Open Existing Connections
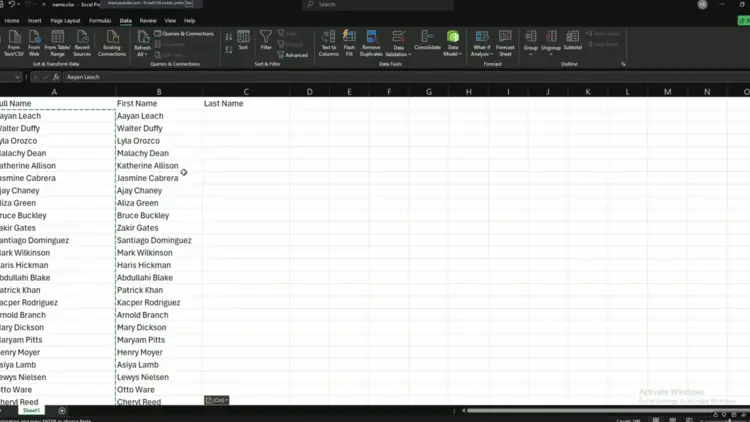The width and height of the screenshot is (750, 422). pos(111,43)
